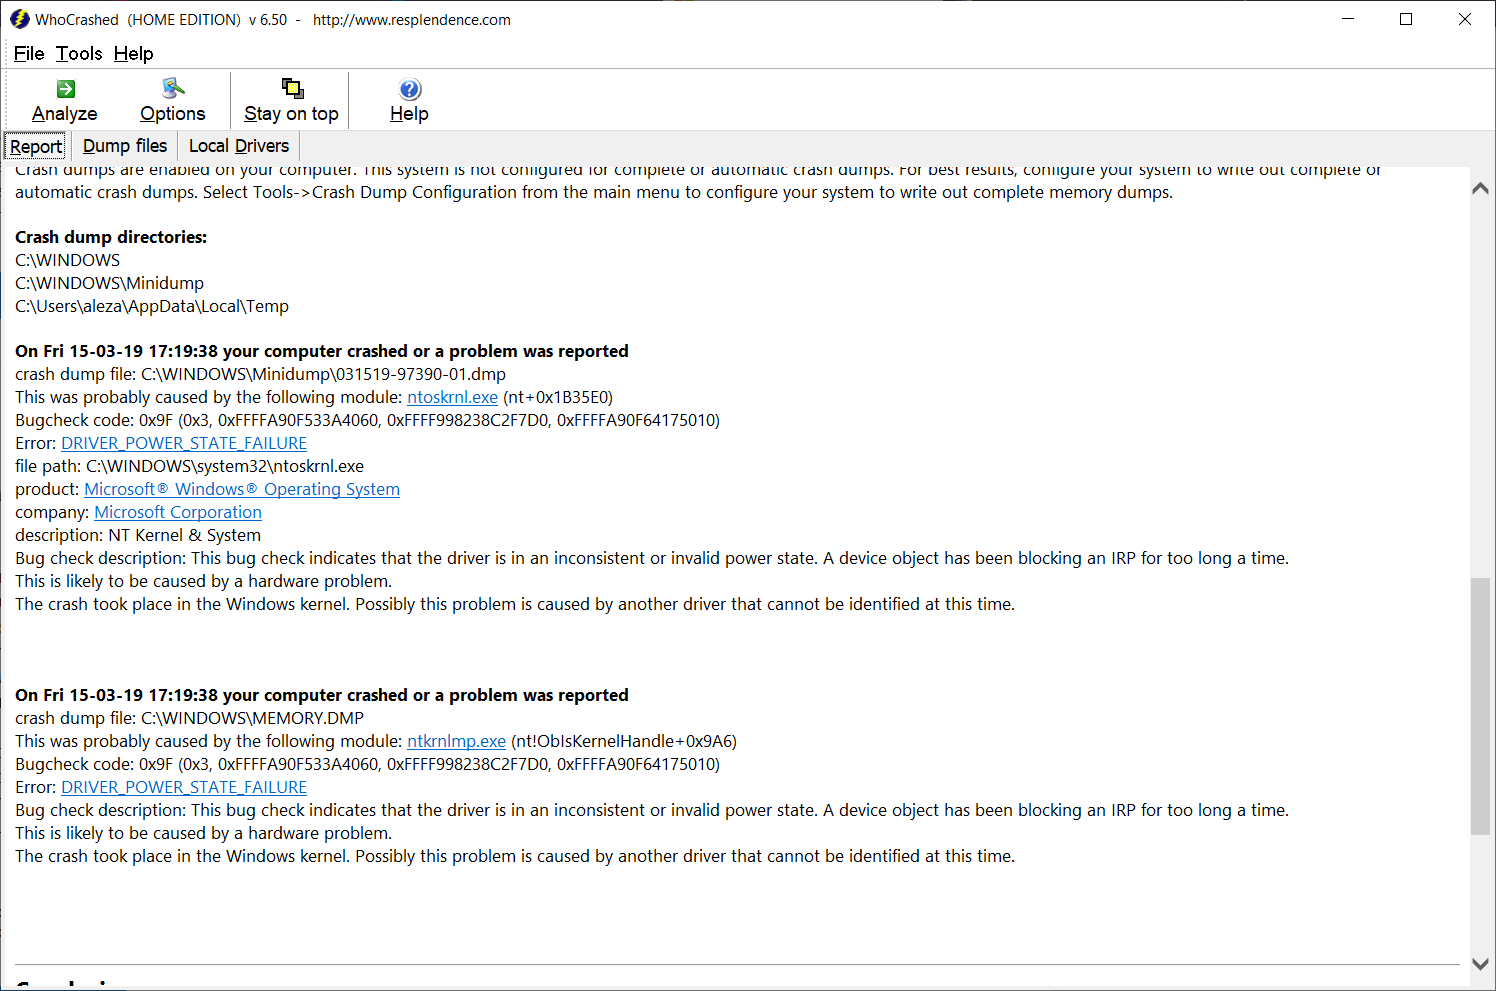Follow the ntkrnlmp.exe module link
The width and height of the screenshot is (1496, 991).
(x=456, y=741)
